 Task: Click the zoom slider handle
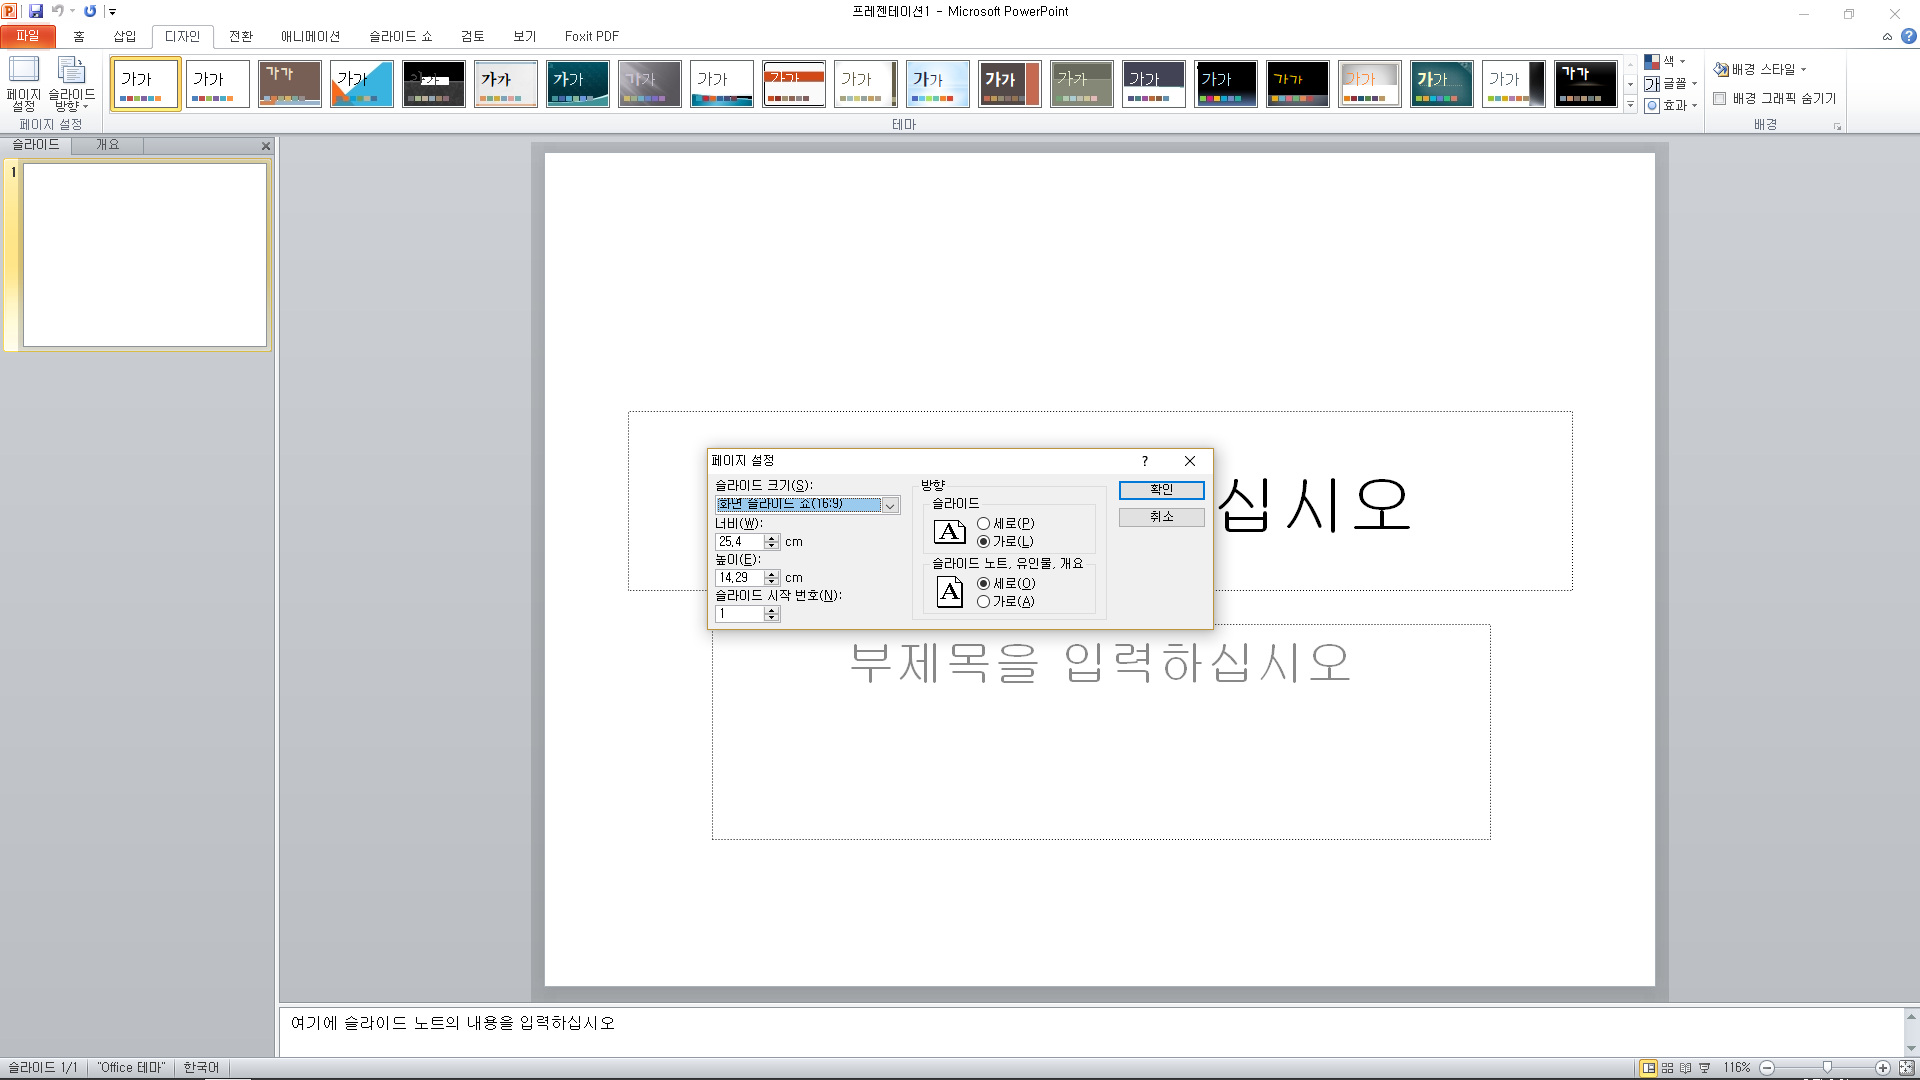click(1827, 1068)
